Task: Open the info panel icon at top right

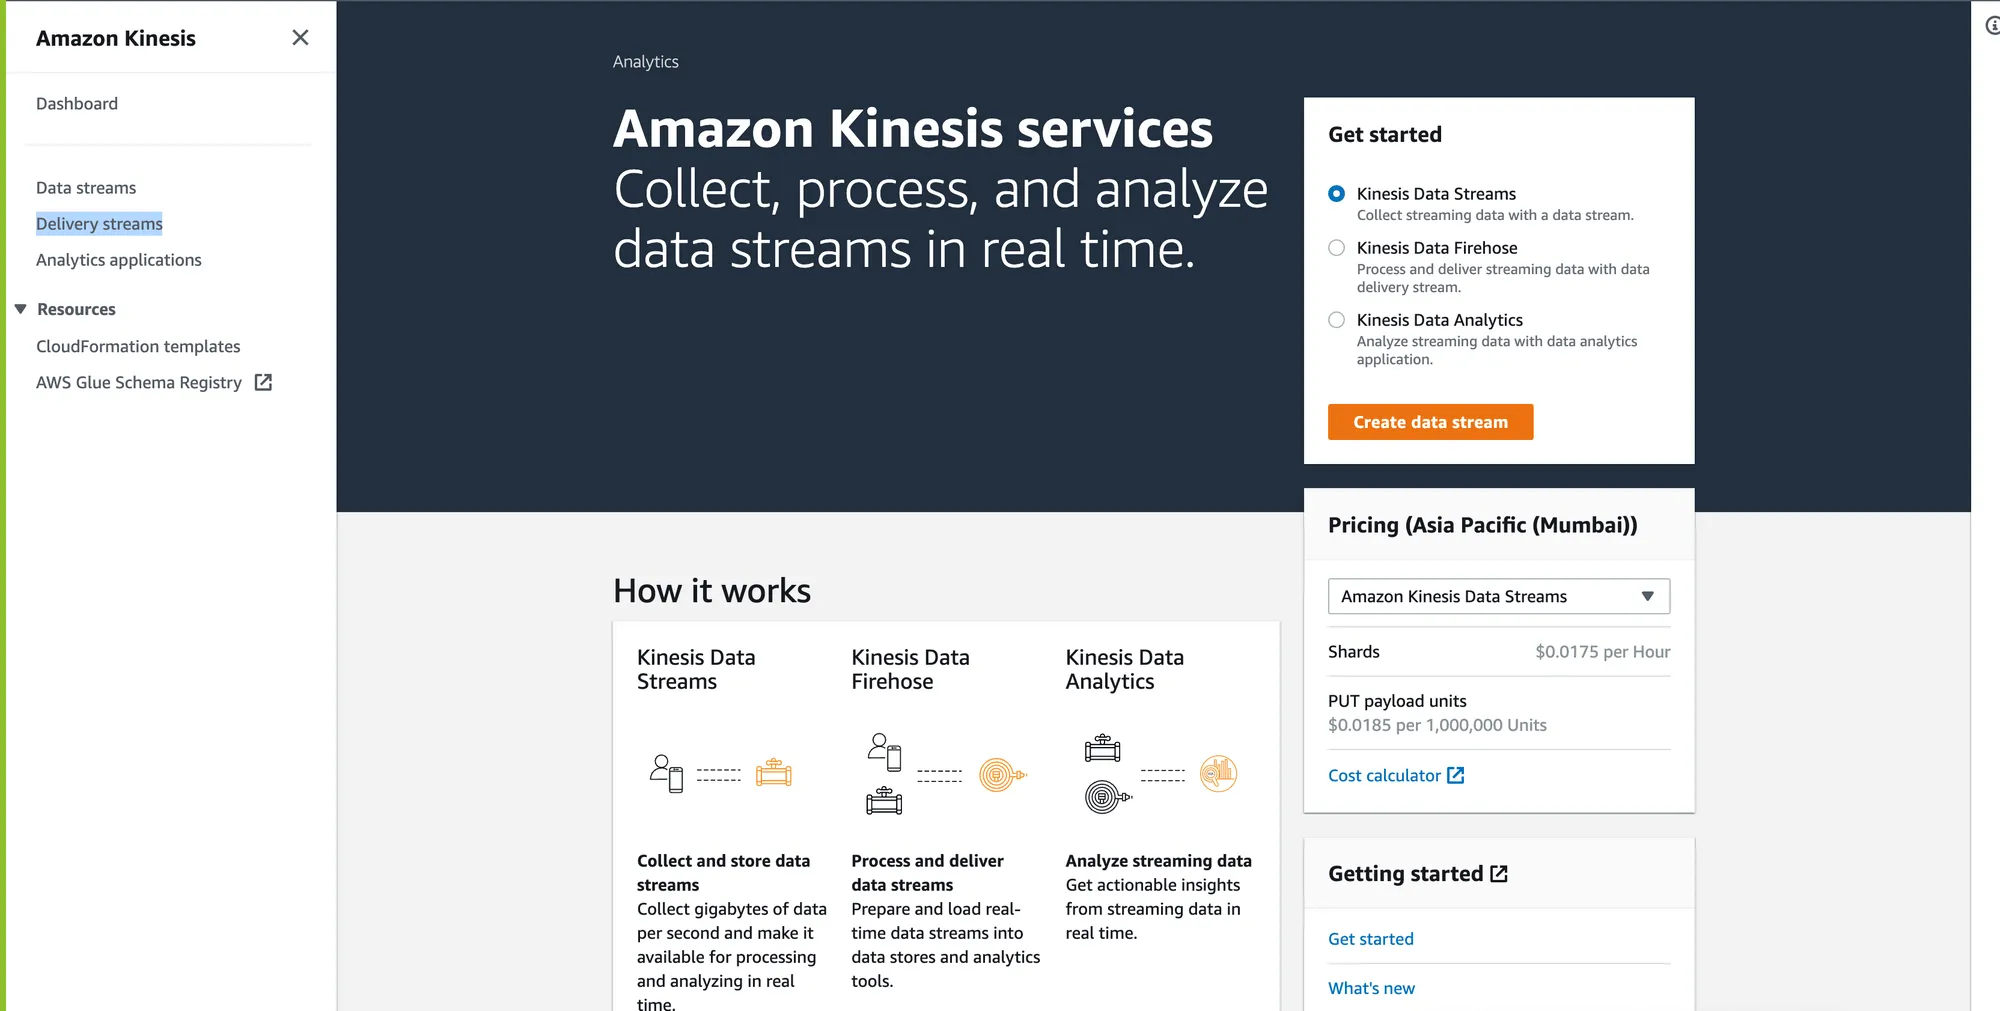Action: coord(1992,26)
